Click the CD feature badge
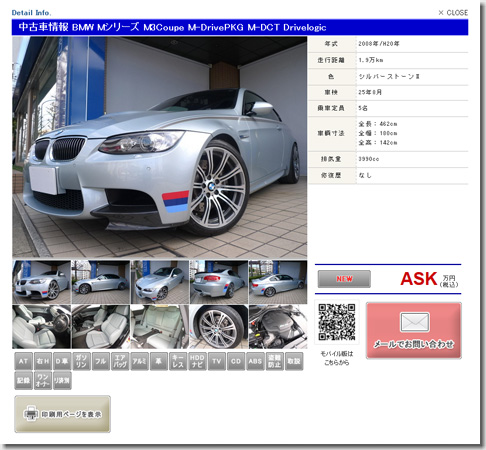The height and width of the screenshot is (450, 486). [x=236, y=361]
